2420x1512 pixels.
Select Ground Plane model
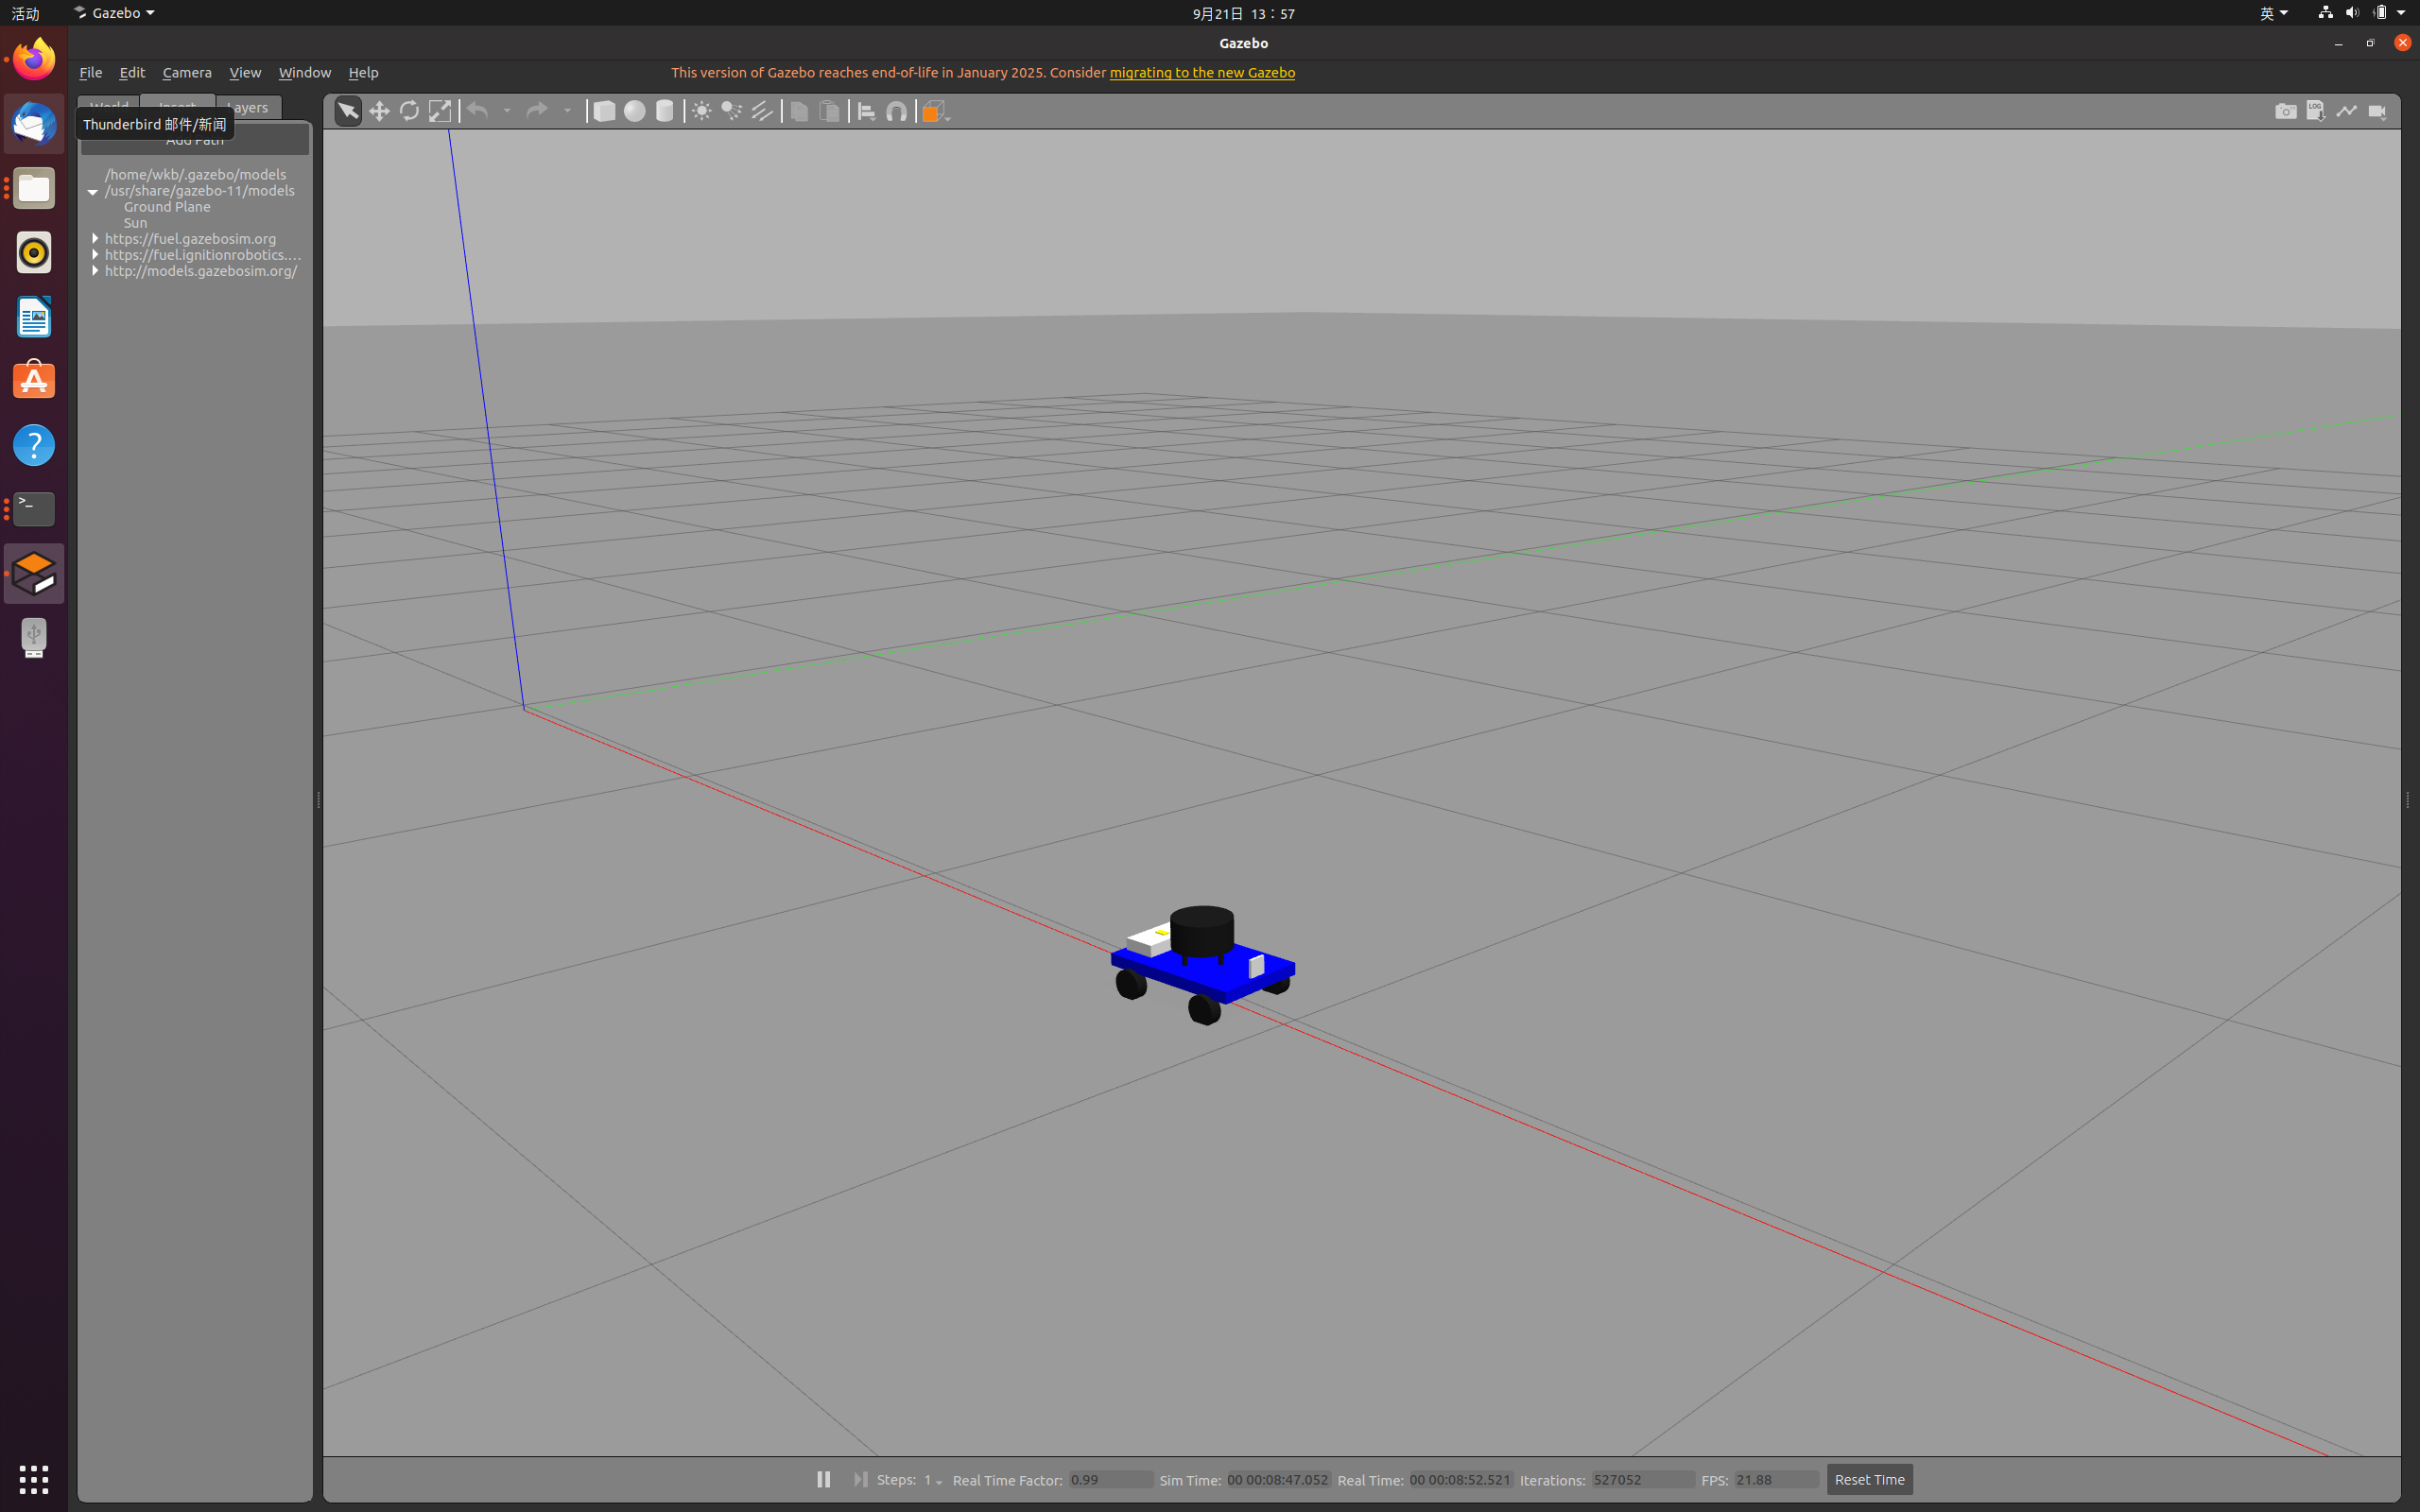click(167, 207)
